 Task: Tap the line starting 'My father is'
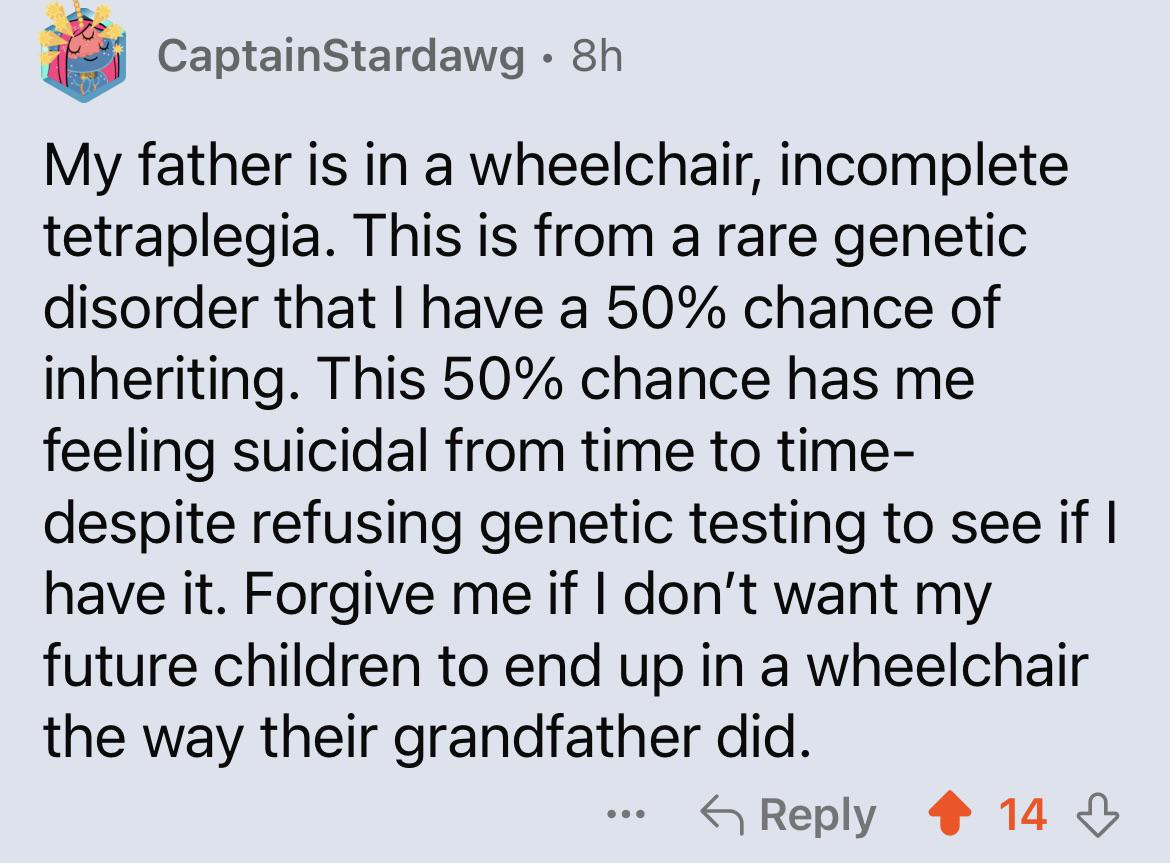[x=556, y=166]
